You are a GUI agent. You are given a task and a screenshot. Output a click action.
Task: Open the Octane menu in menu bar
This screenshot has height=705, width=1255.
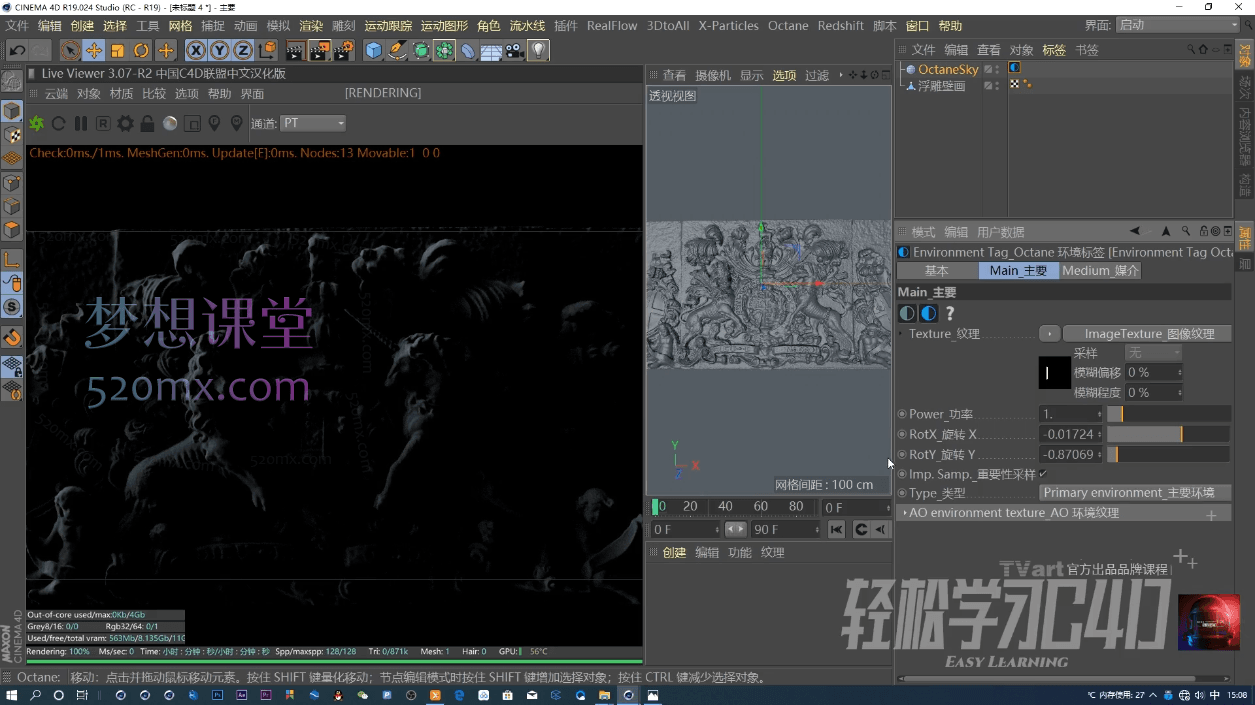coord(788,25)
